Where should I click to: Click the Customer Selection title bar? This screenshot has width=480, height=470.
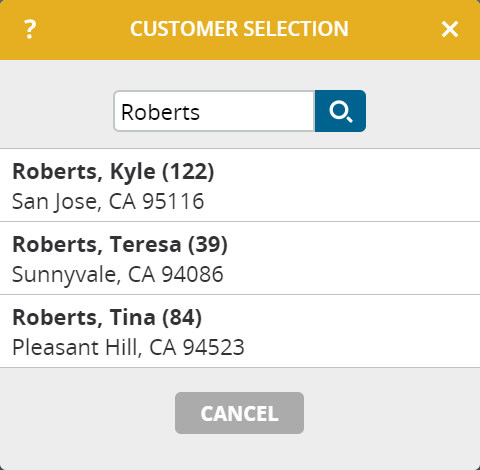coord(239,29)
